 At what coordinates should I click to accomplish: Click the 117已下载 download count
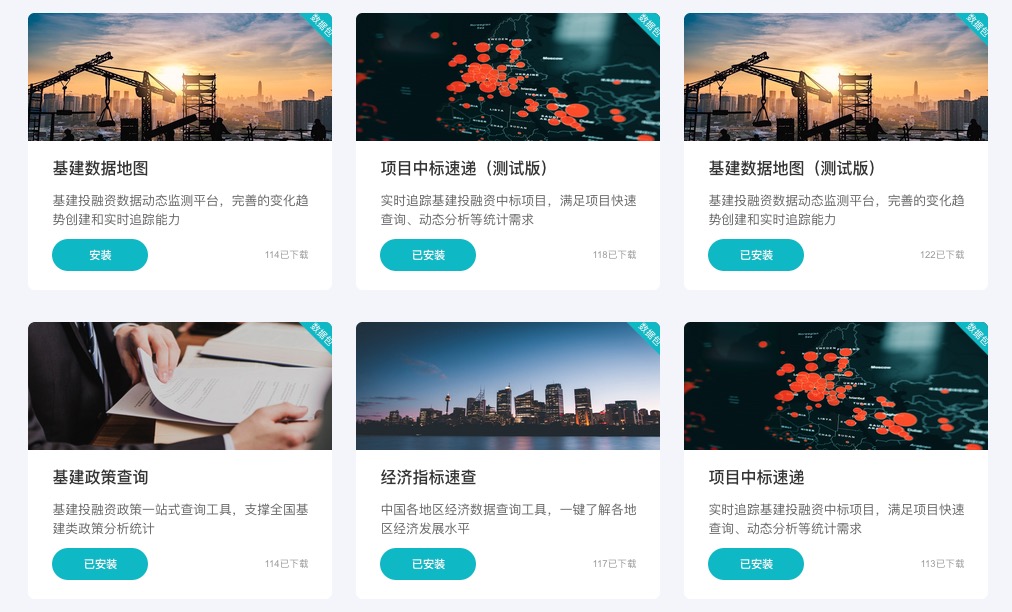(614, 564)
